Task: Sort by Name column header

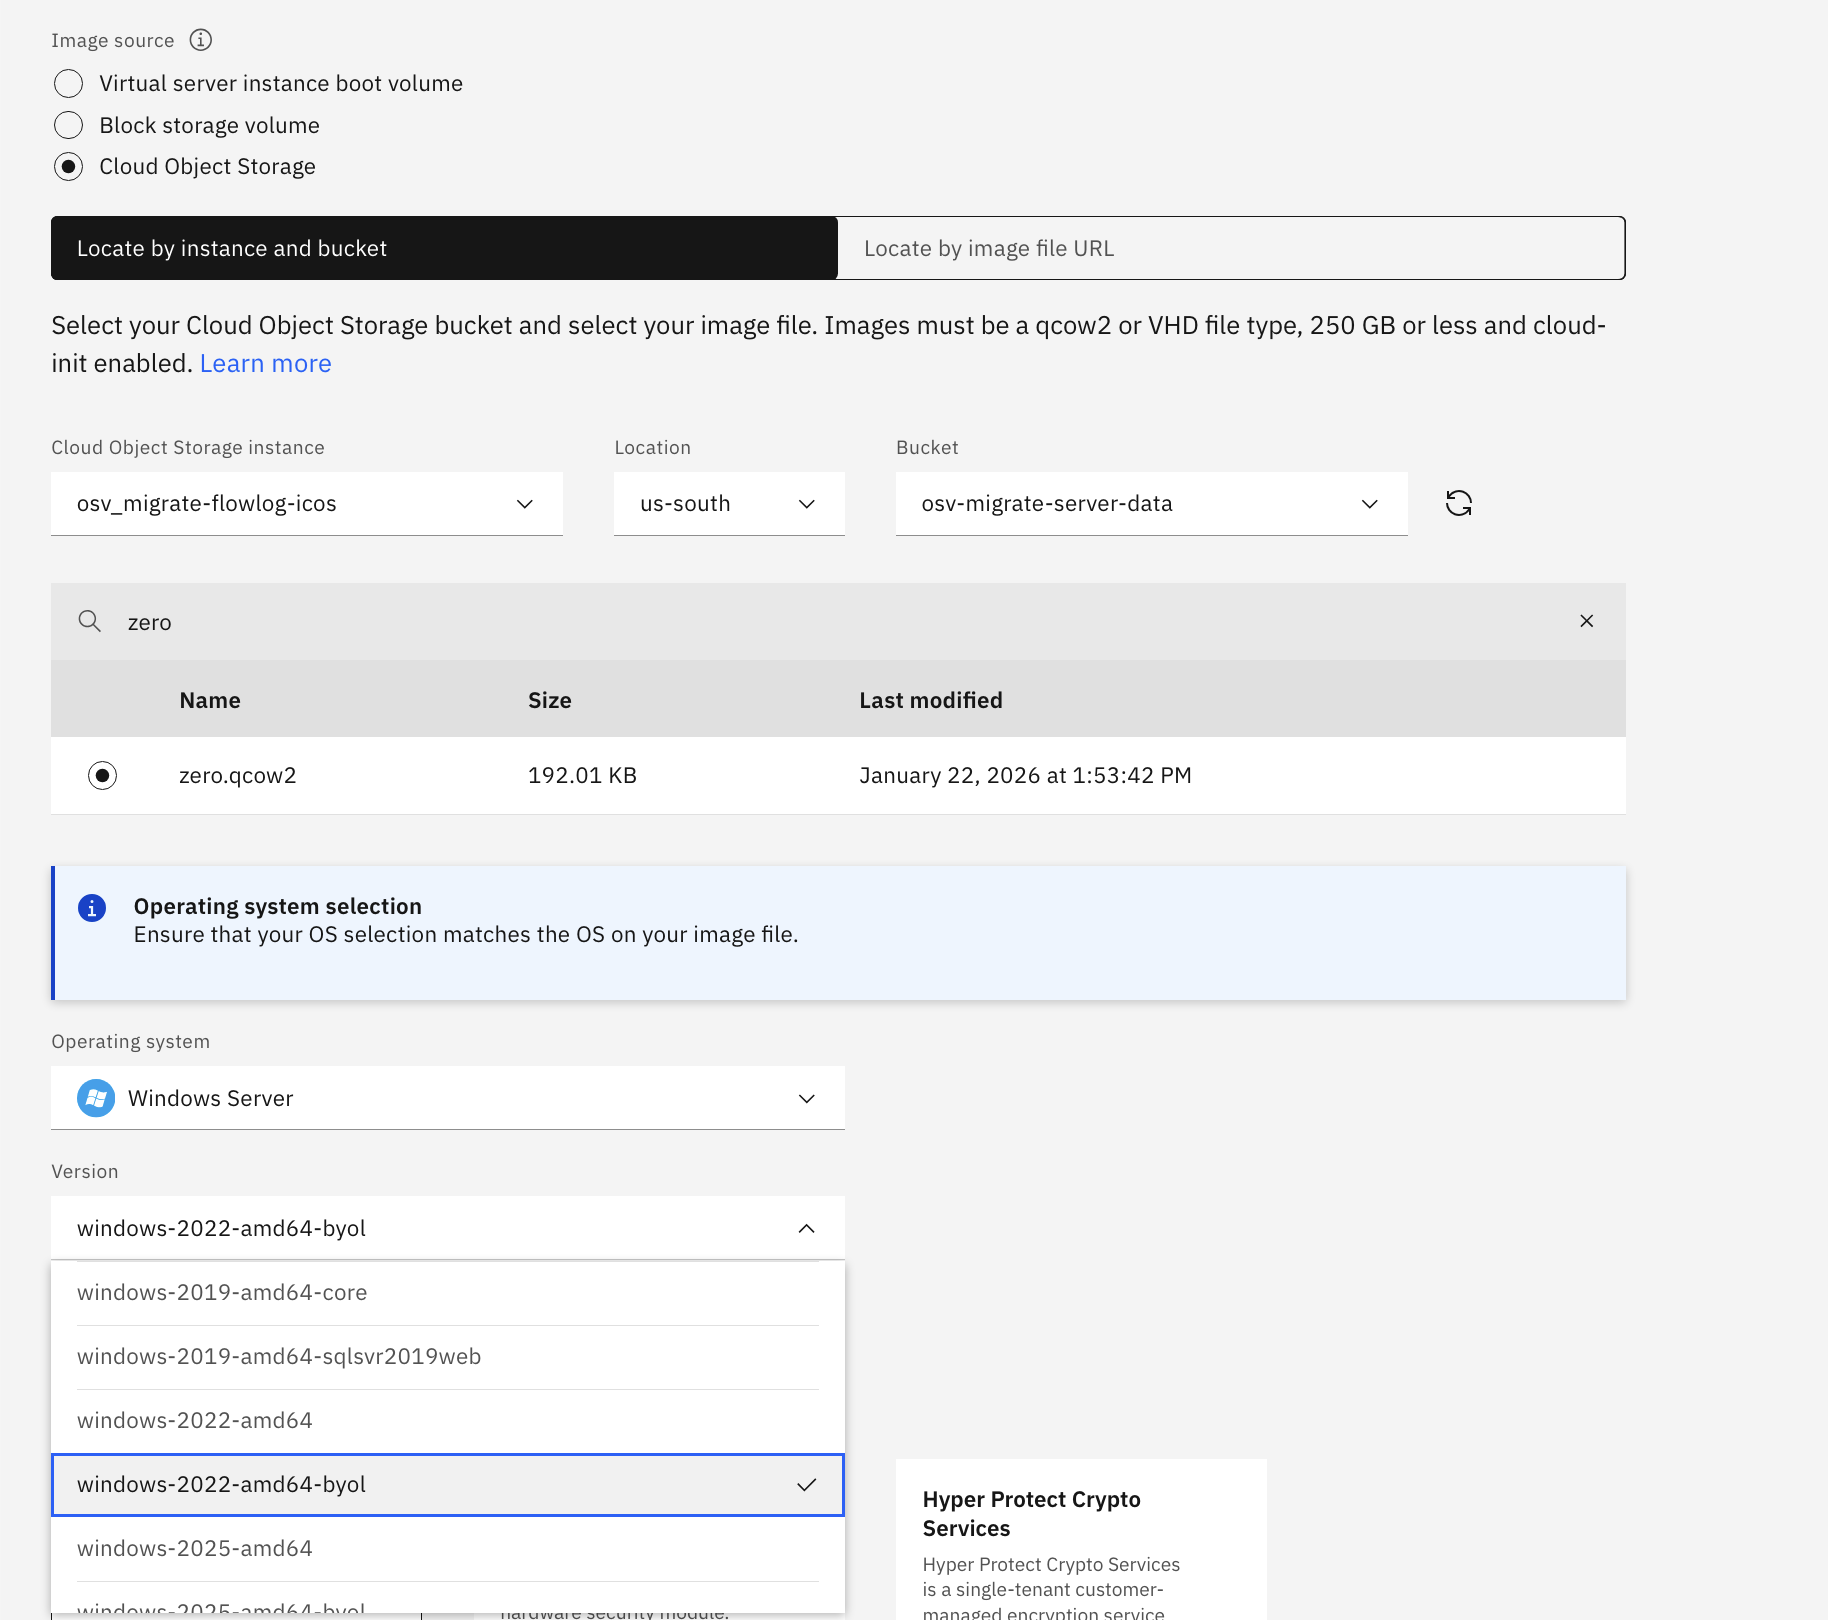Action: click(x=210, y=700)
